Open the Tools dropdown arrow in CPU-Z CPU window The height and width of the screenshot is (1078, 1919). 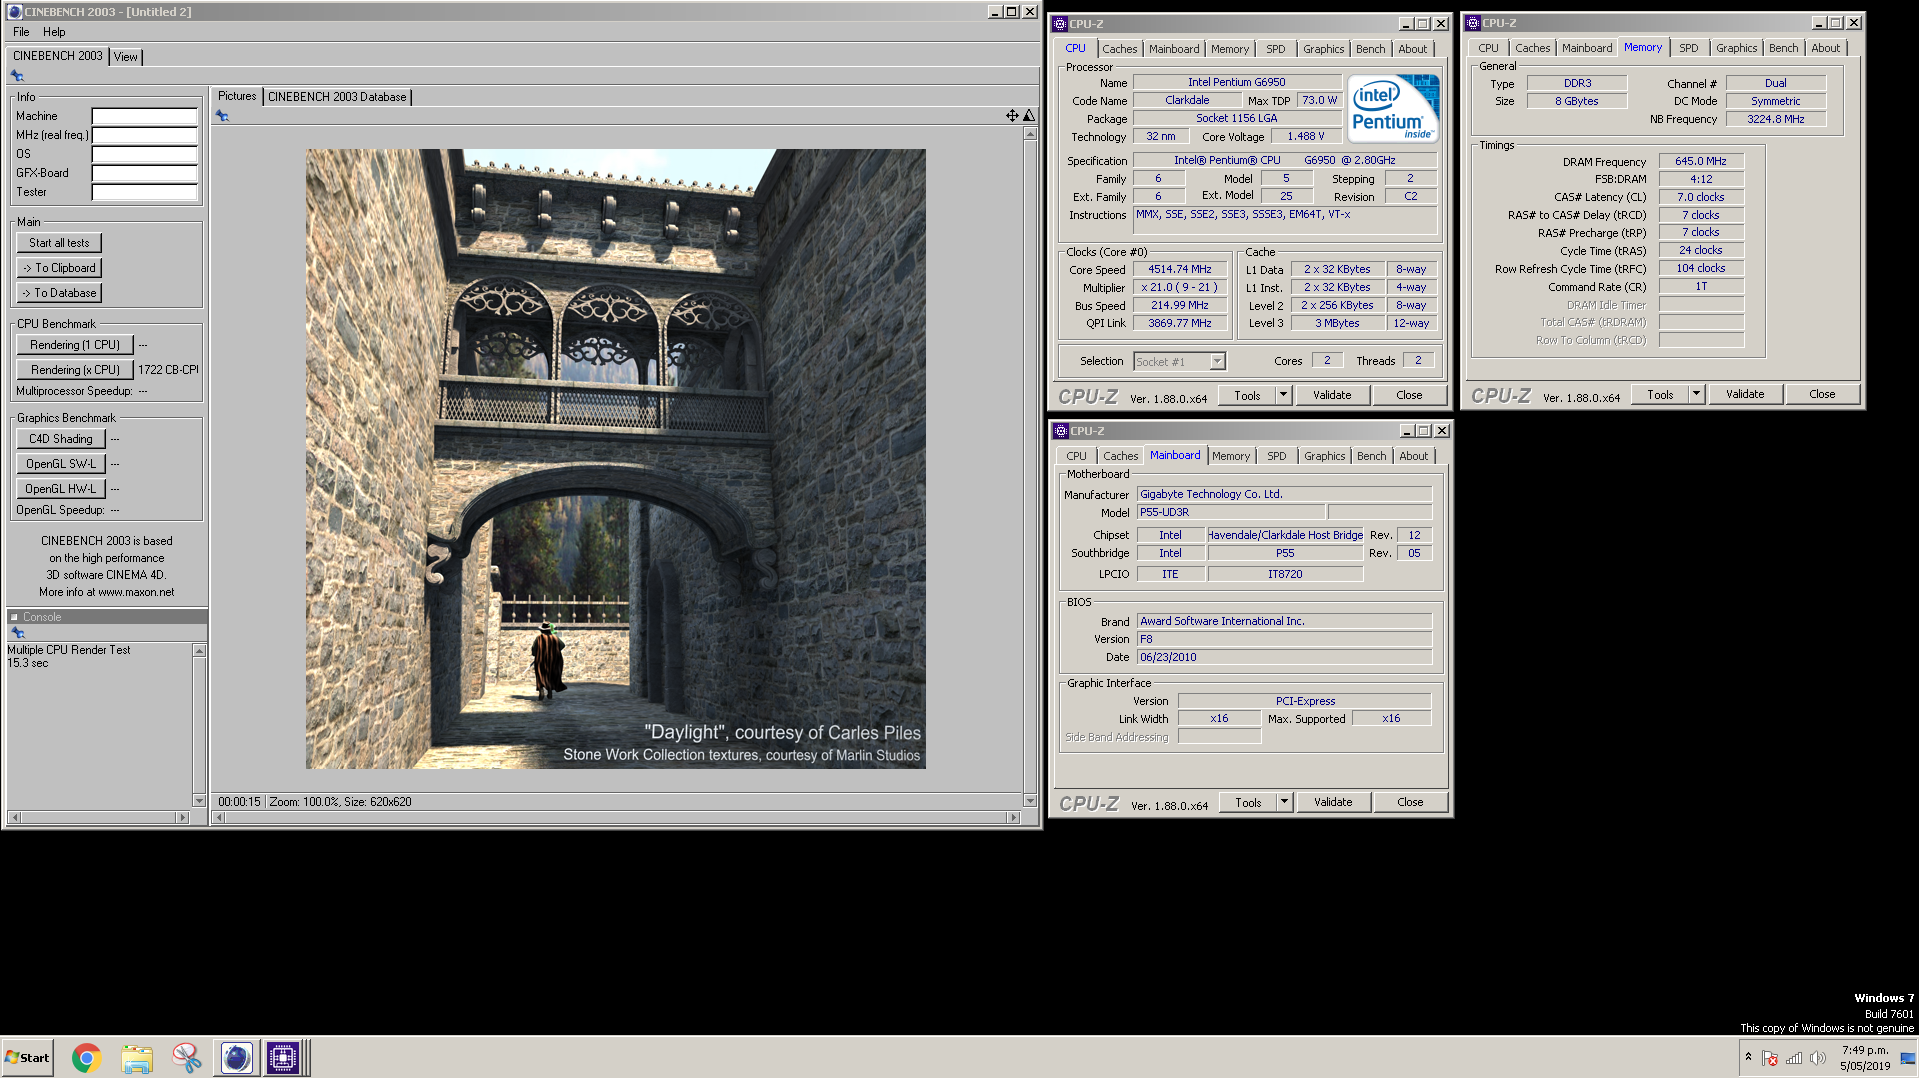tap(1283, 395)
